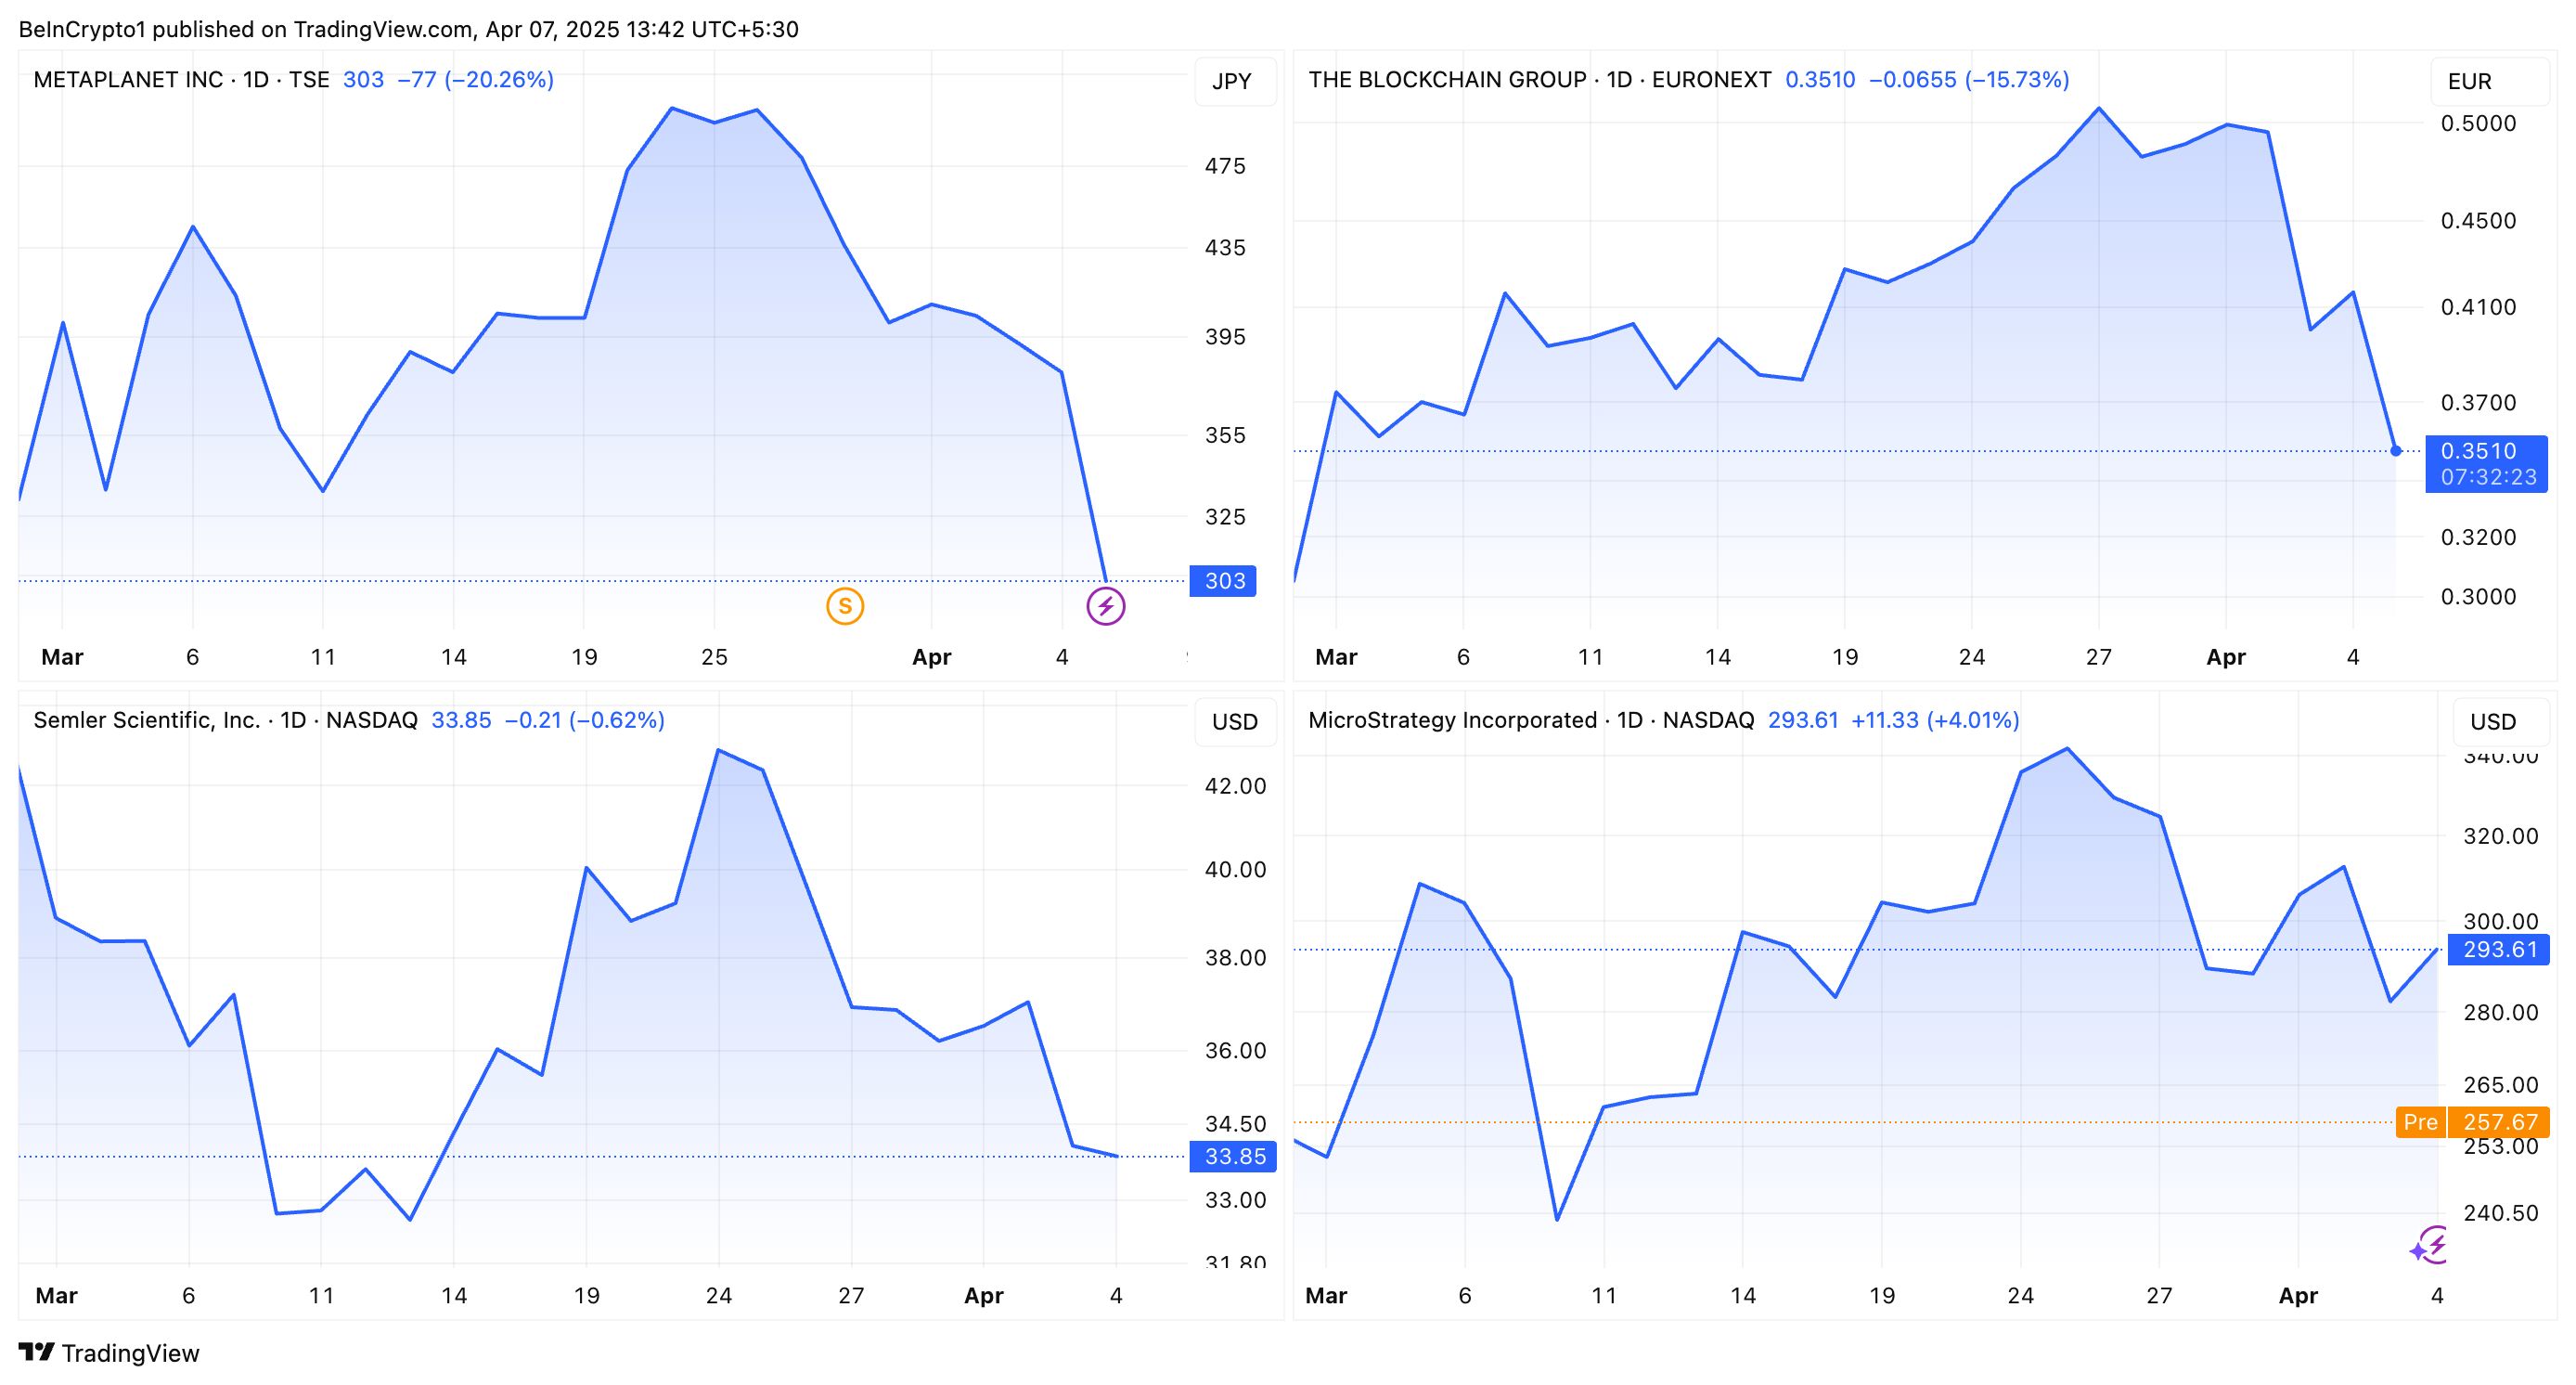Click the 293.61 MicroStrategy price label
This screenshot has width=2576, height=1385.
click(x=2499, y=949)
